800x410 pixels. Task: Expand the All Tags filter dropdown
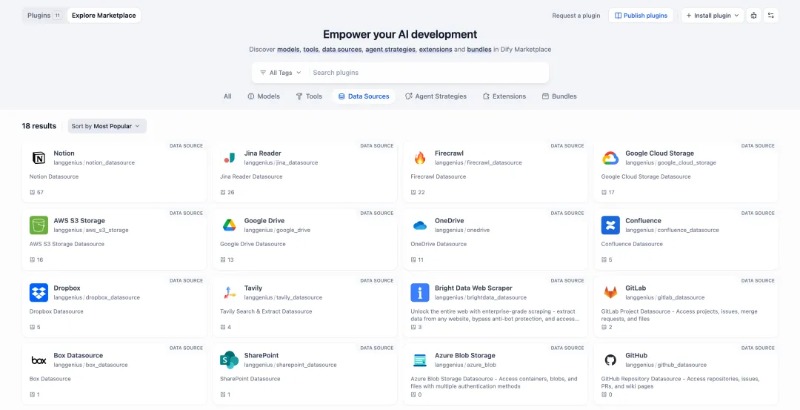[x=279, y=72]
